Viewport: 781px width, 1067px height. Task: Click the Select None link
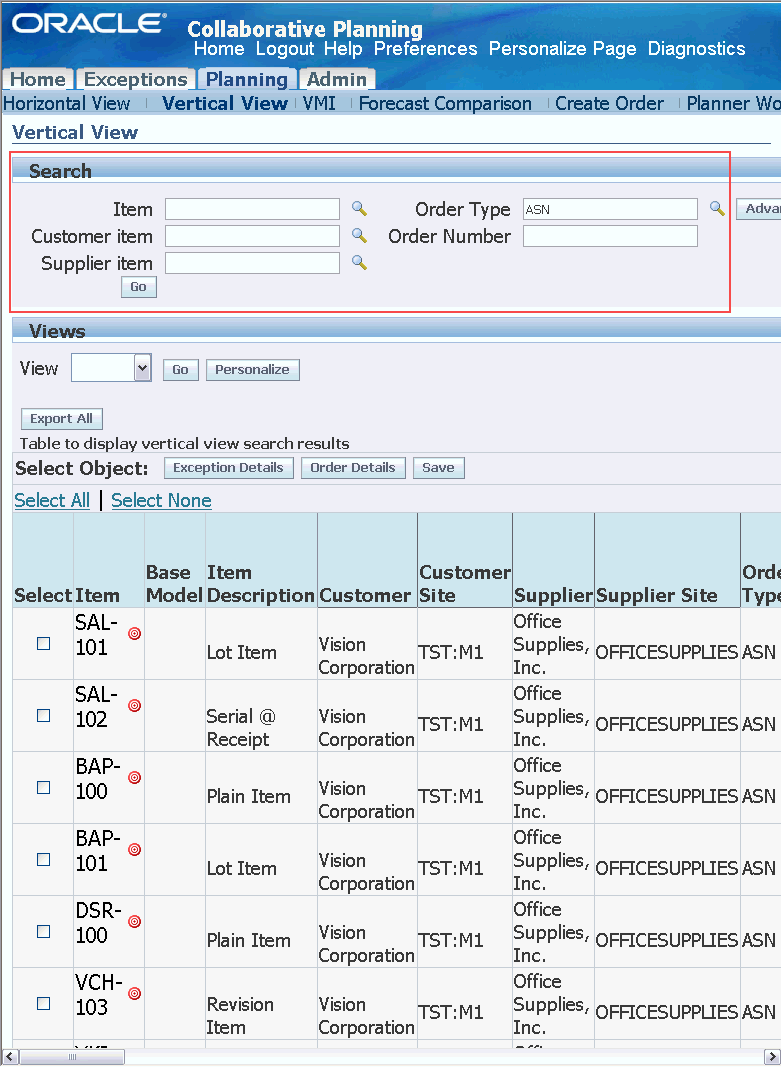tap(161, 500)
